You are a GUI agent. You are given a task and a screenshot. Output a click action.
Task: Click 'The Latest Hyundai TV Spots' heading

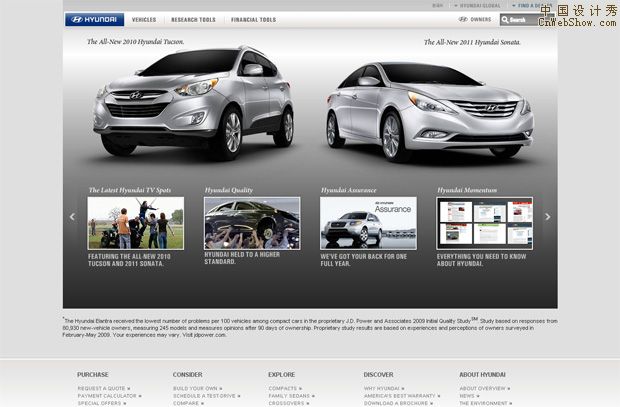click(x=130, y=190)
